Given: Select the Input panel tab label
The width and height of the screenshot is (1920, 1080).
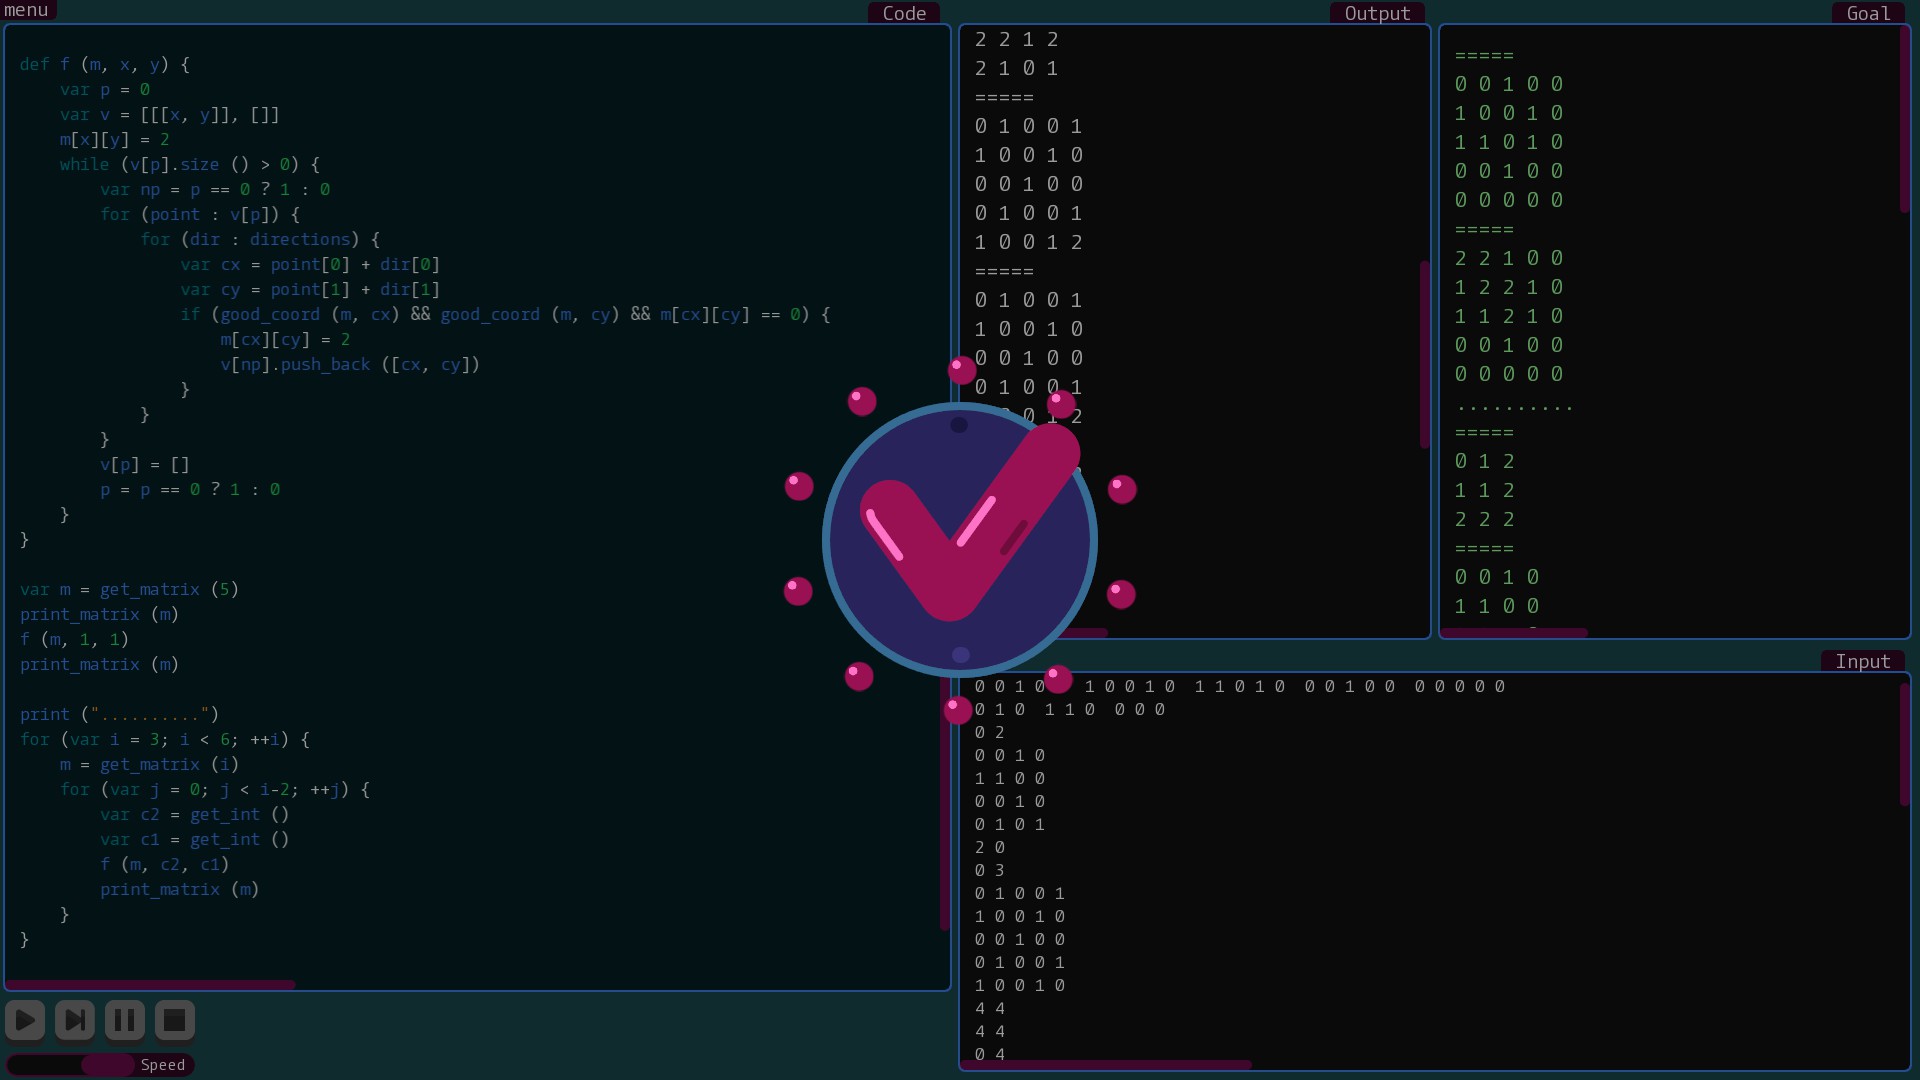Looking at the screenshot, I should [x=1862, y=661].
